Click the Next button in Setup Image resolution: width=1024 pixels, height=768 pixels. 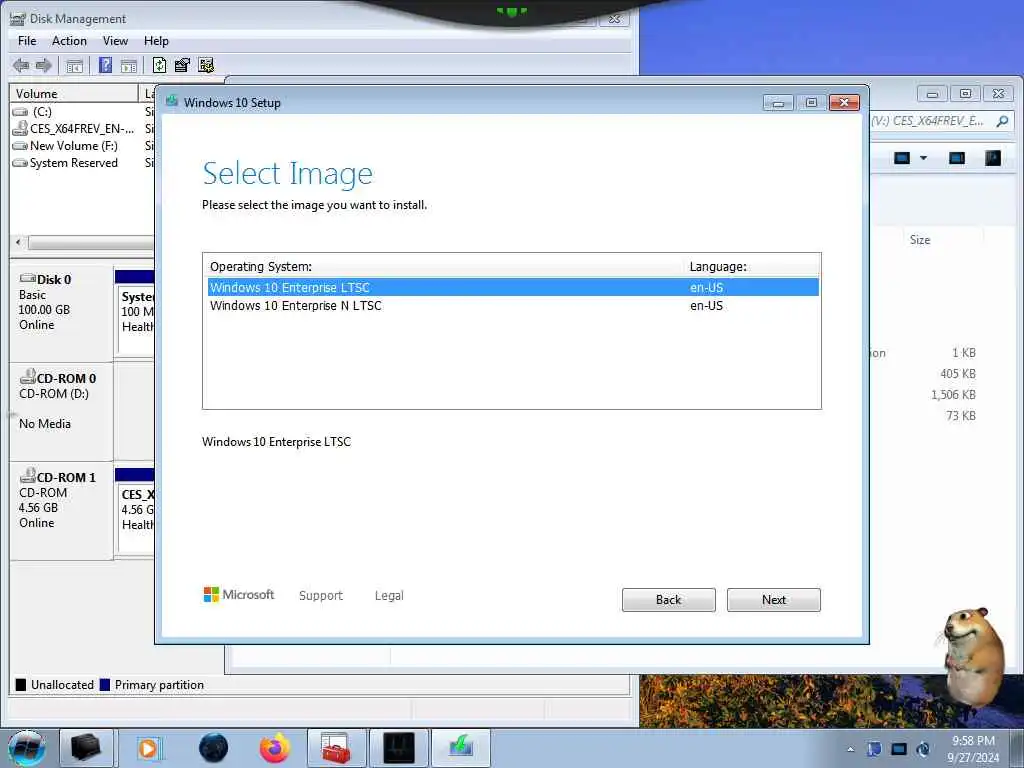tap(773, 600)
